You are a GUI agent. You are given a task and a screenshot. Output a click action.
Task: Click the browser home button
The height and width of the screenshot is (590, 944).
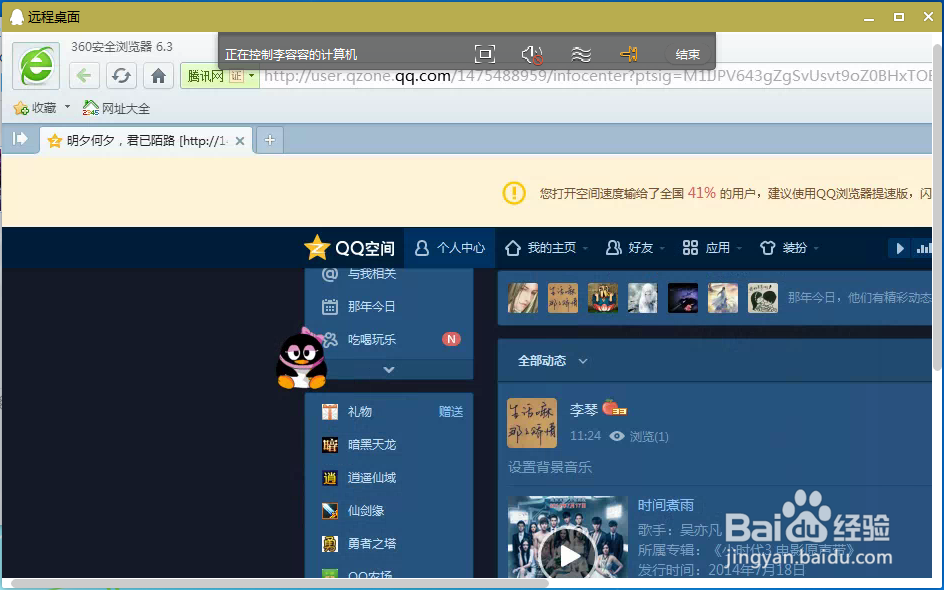[158, 76]
